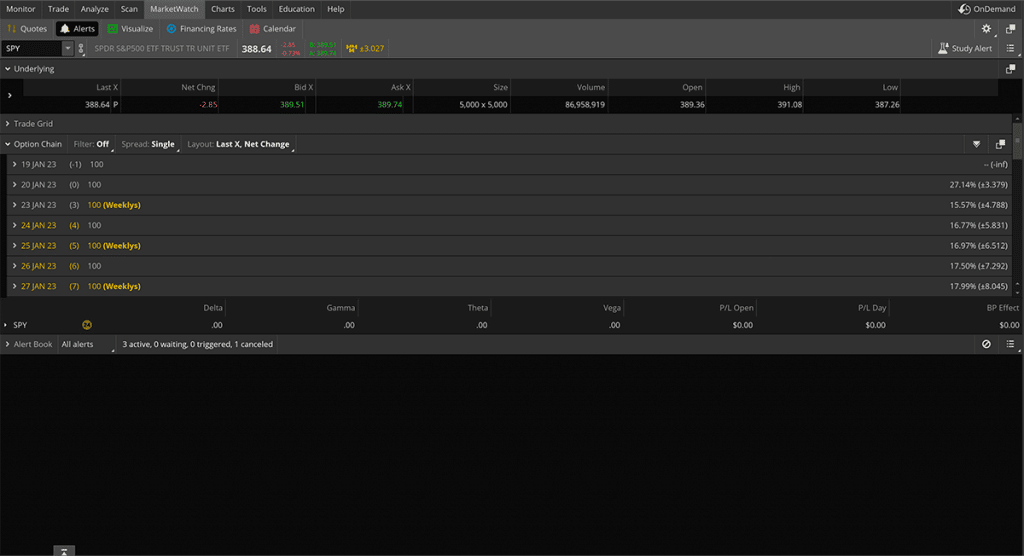Collapse the Underlying section
Viewport: 1024px width, 556px height.
[8, 69]
